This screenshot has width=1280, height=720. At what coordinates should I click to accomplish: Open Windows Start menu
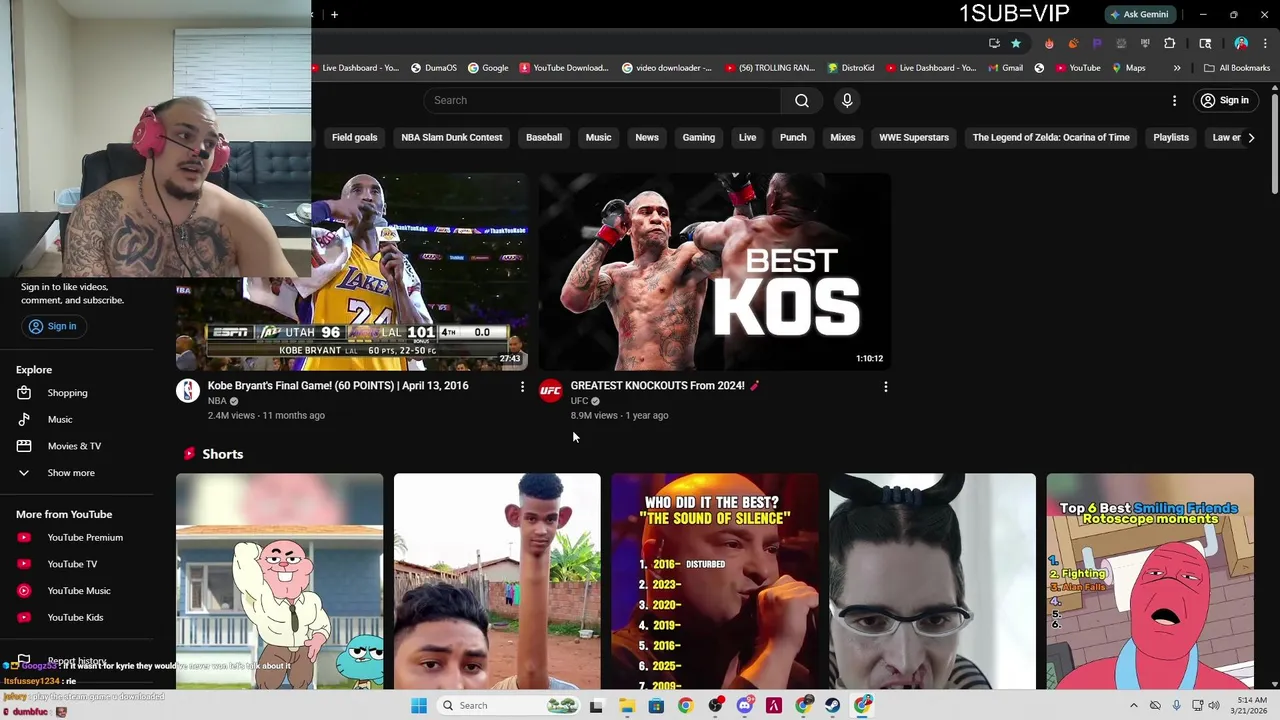[419, 706]
